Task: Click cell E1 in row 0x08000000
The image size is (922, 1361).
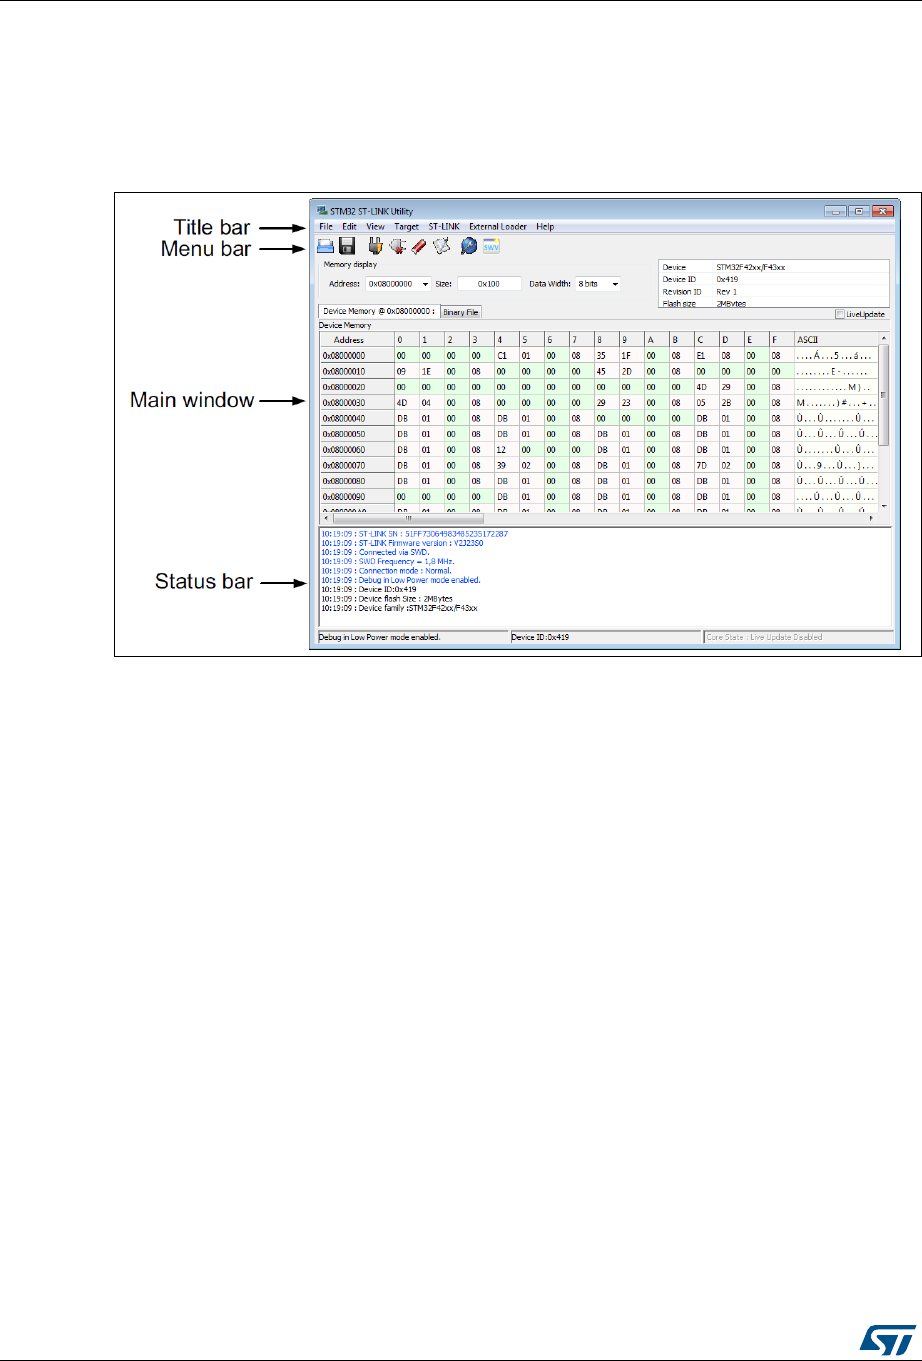Action: point(706,355)
